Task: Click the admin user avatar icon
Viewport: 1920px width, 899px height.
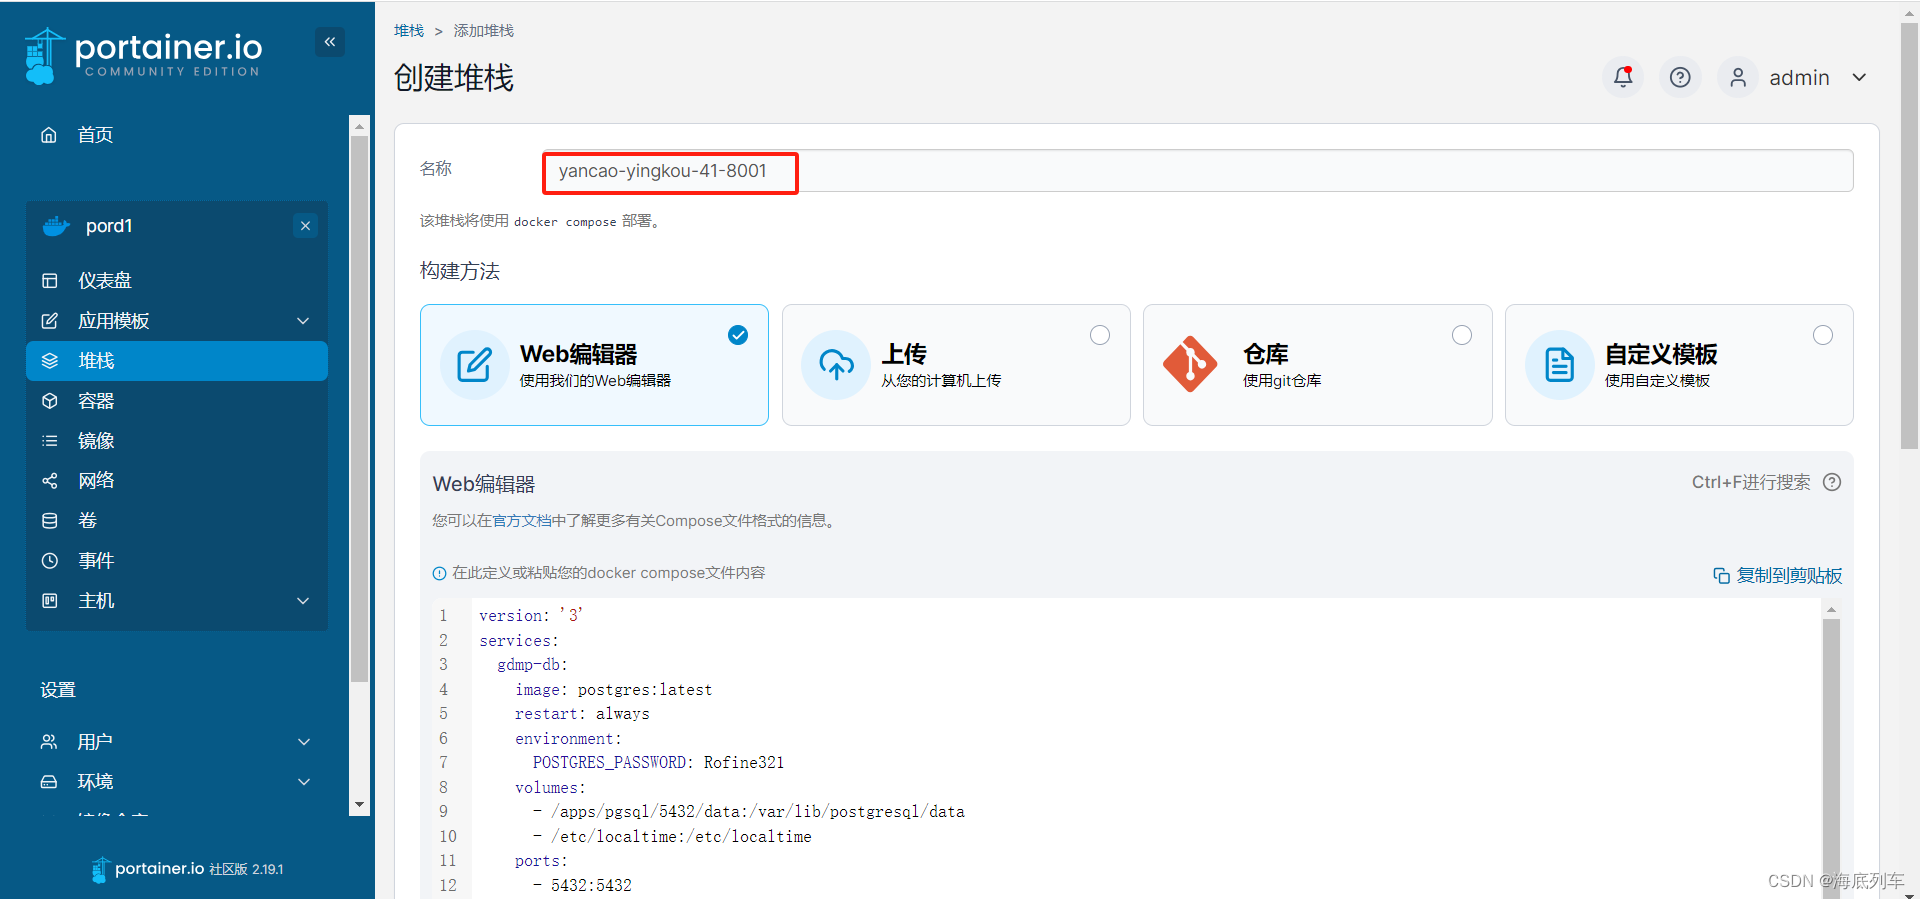Action: [x=1738, y=77]
